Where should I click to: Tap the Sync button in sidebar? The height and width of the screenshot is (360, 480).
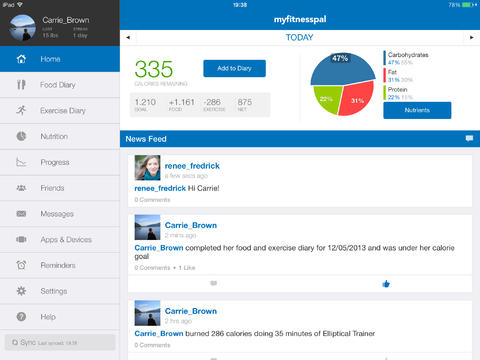[x=60, y=343]
